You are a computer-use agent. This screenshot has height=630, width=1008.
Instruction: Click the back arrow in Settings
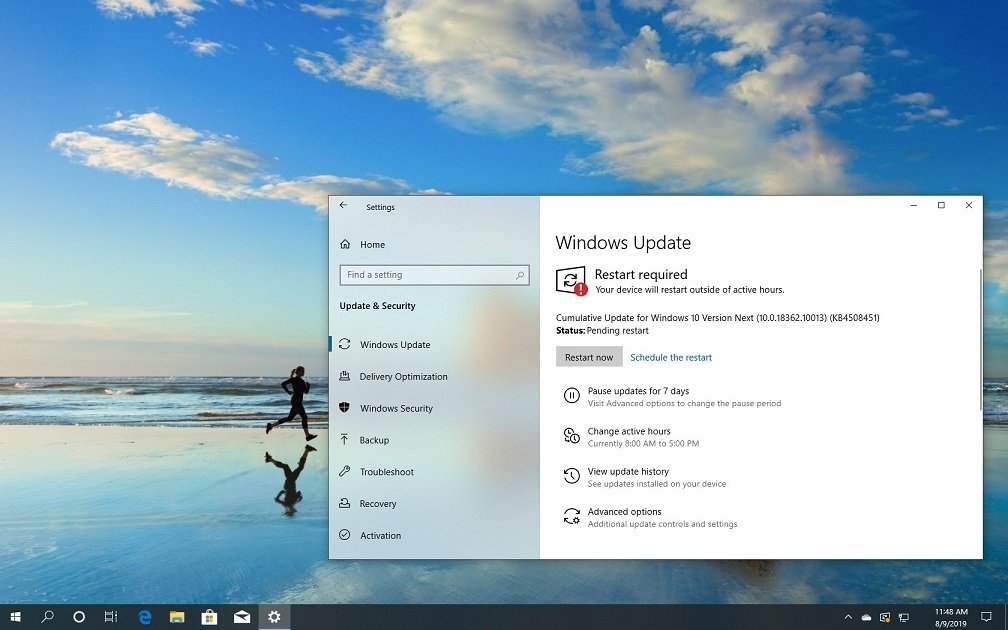343,206
